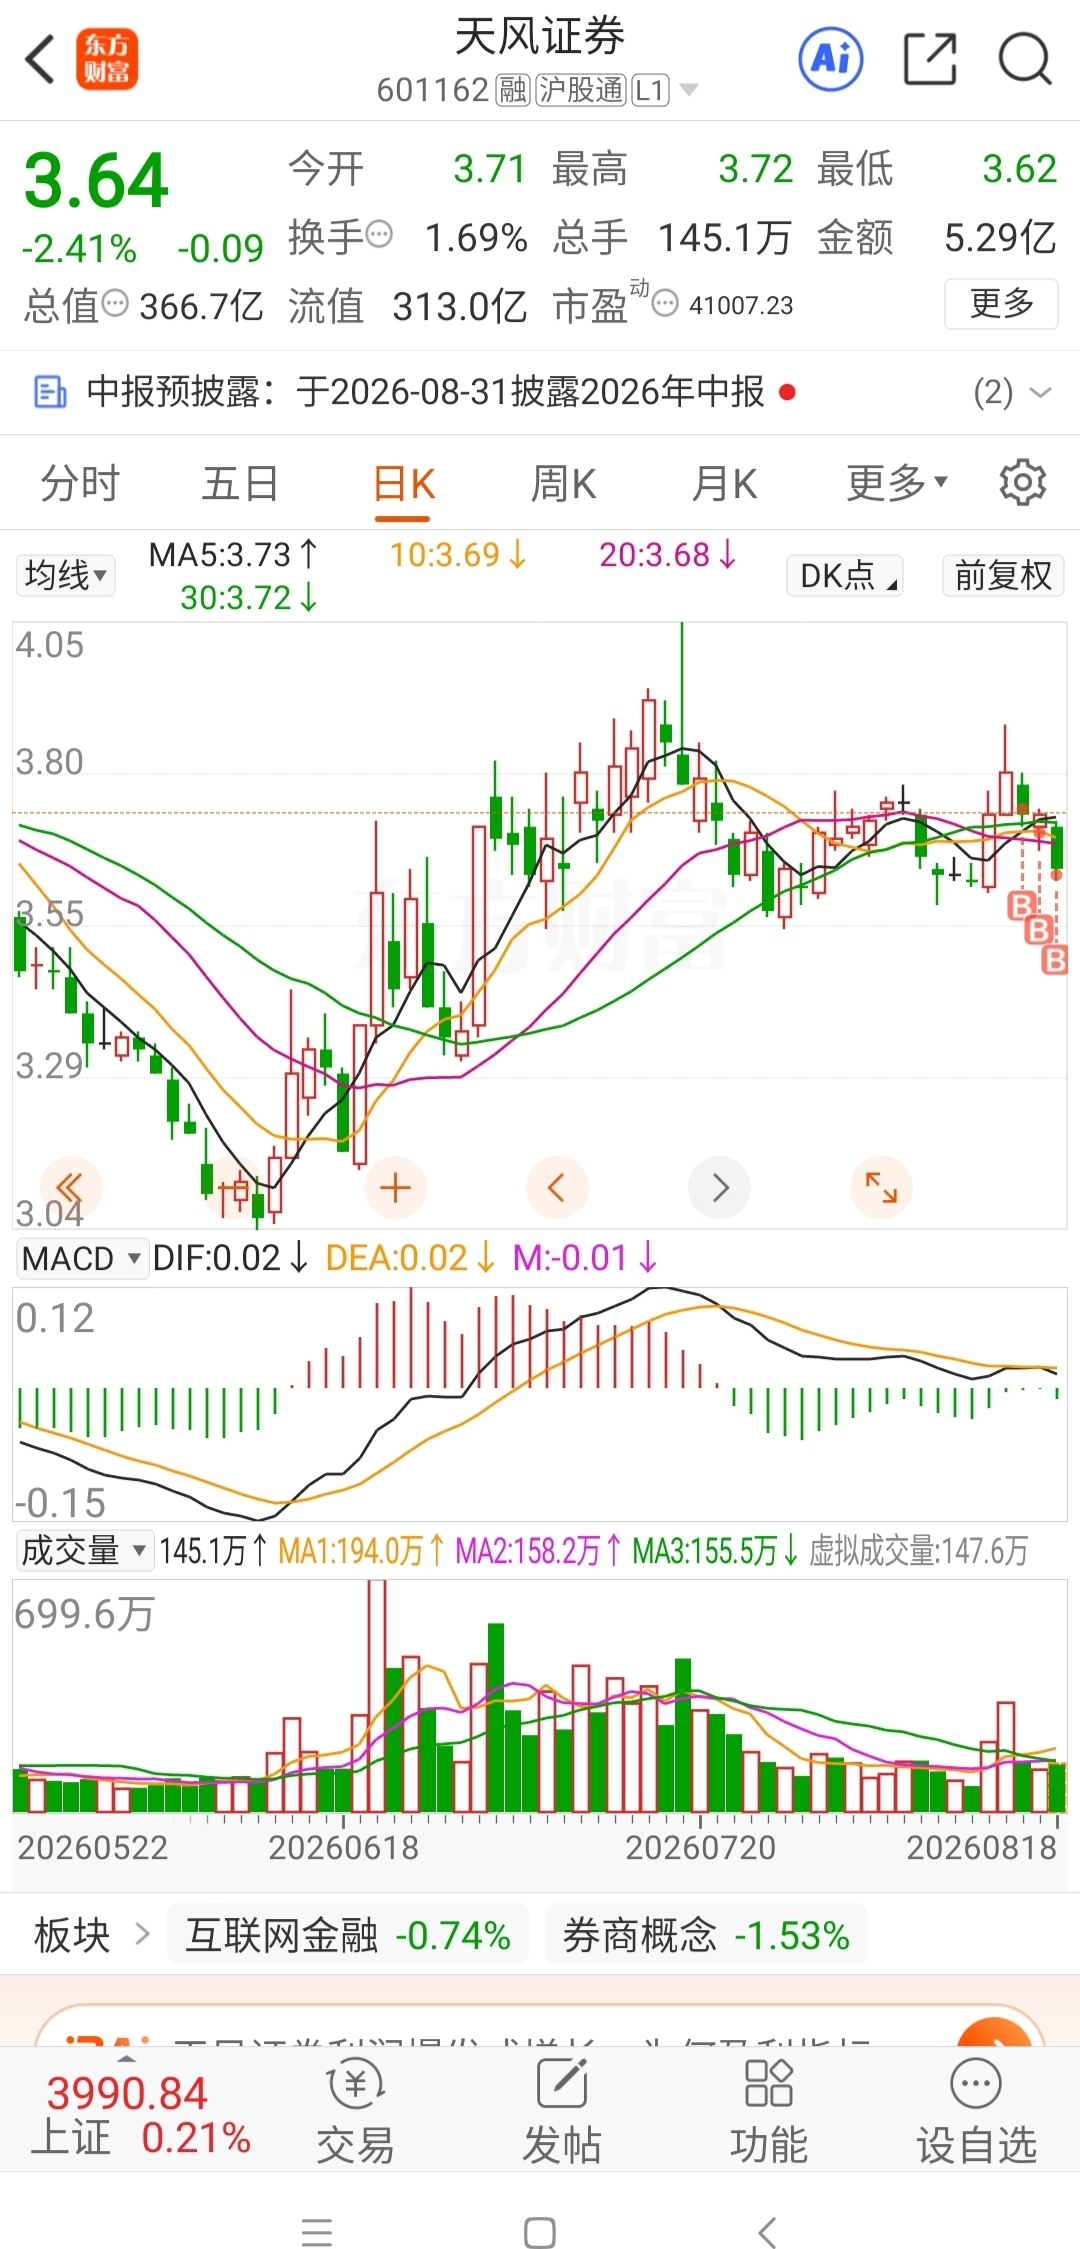The width and height of the screenshot is (1080, 2249).
Task: Tap Android home square button
Action: click(x=540, y=2232)
